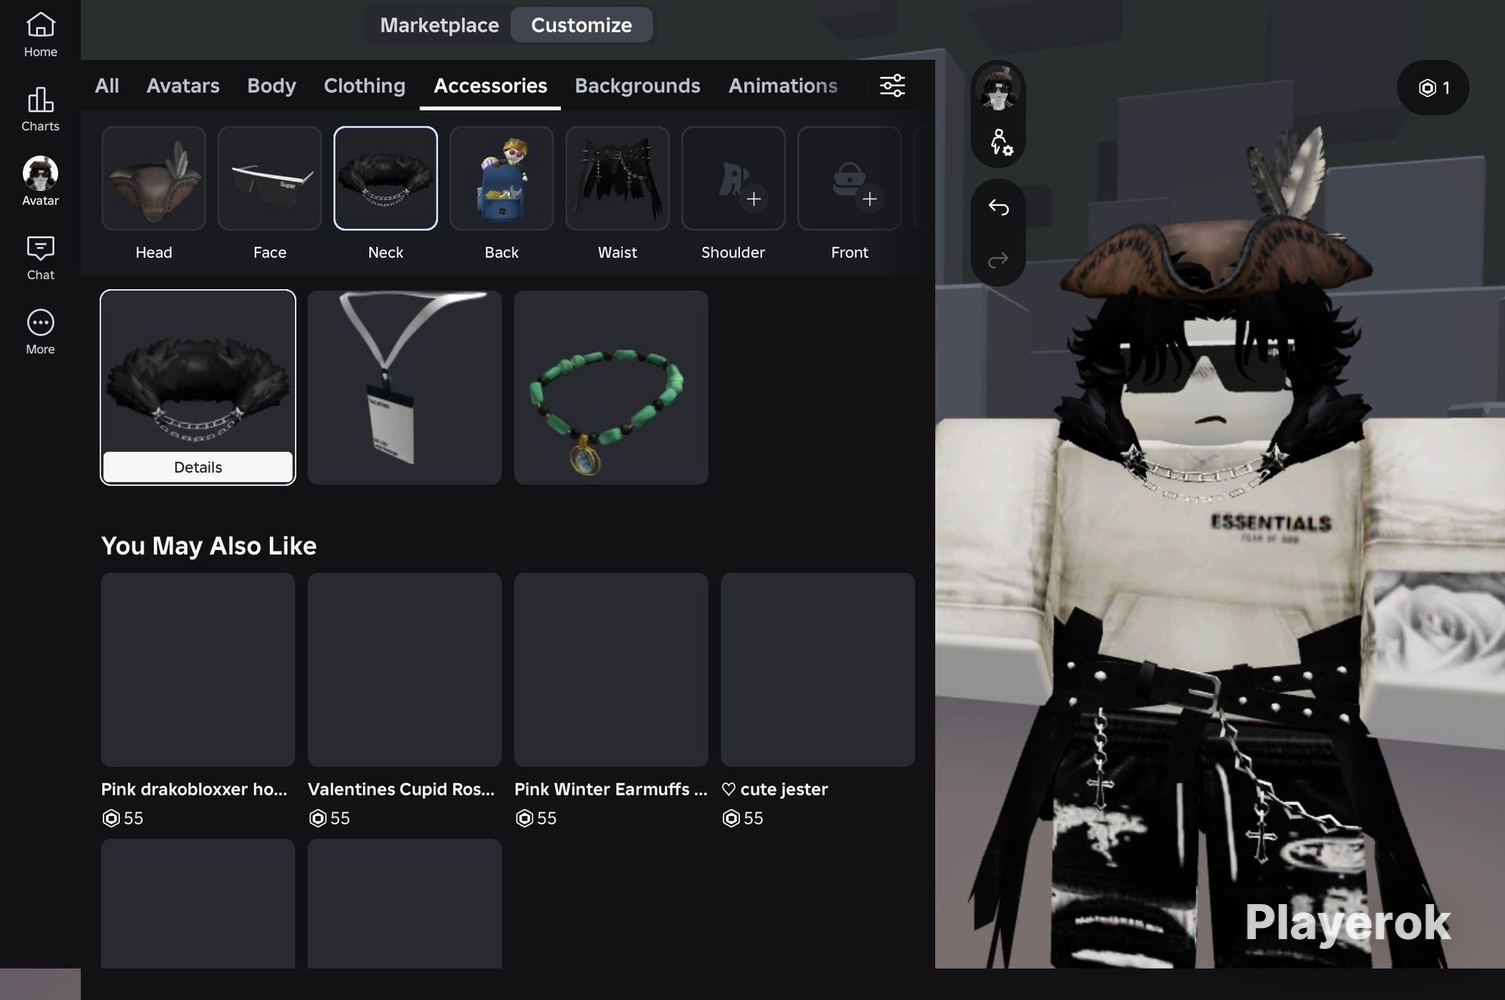Switch to the Marketplace view
This screenshot has height=1000, width=1505.
point(439,25)
